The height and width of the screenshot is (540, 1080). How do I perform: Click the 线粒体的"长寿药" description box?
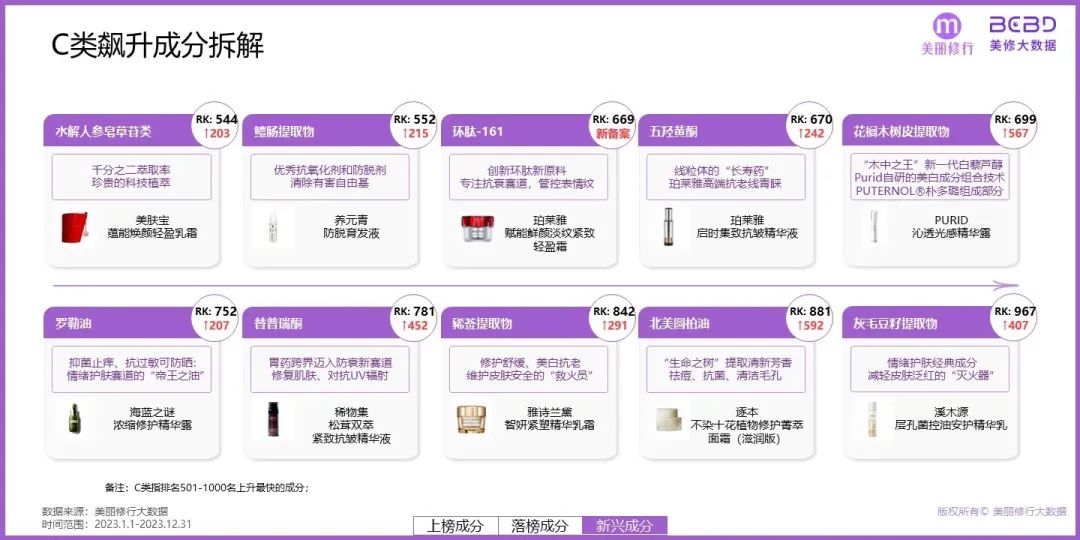point(726,177)
